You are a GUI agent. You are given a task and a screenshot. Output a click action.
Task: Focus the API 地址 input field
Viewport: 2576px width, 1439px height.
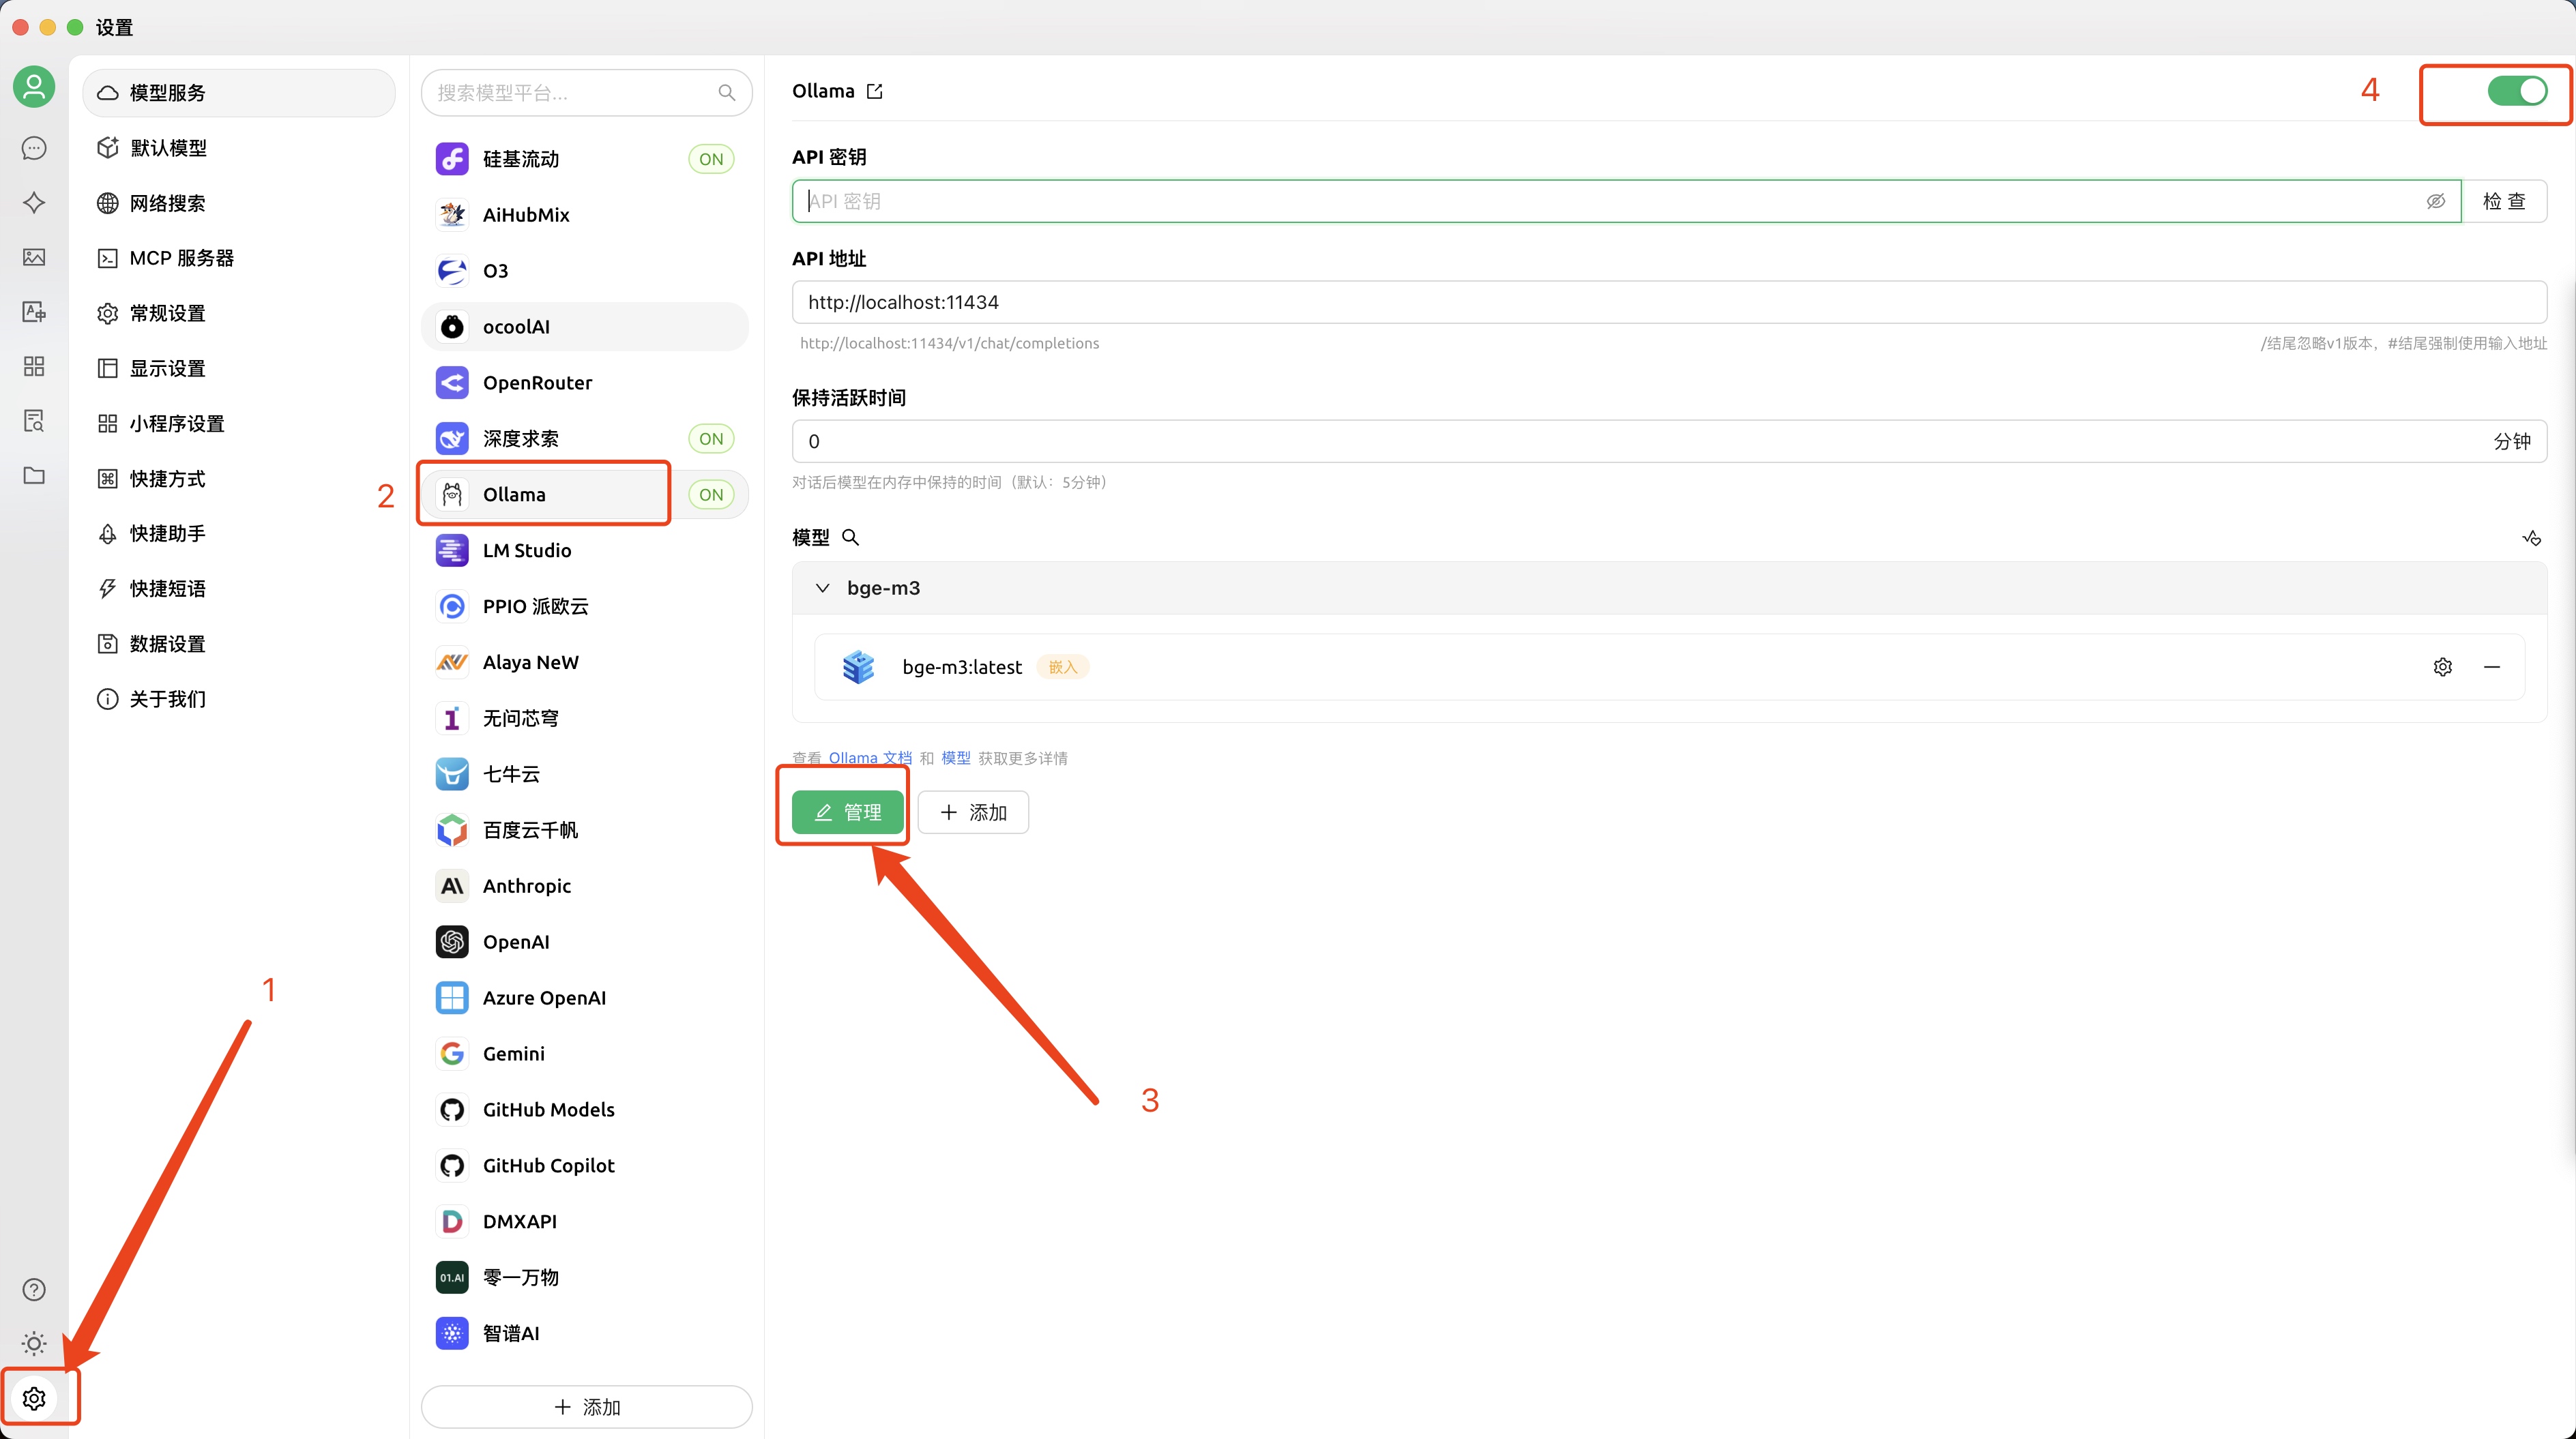click(x=1669, y=302)
